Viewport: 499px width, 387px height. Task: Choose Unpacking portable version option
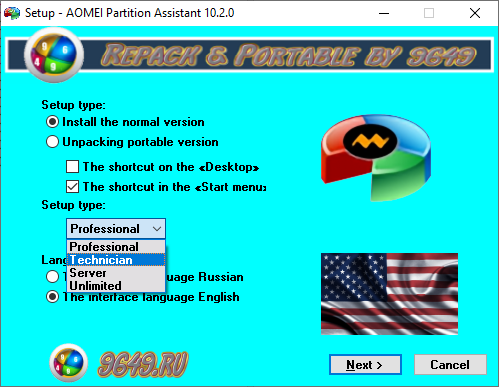click(x=52, y=142)
